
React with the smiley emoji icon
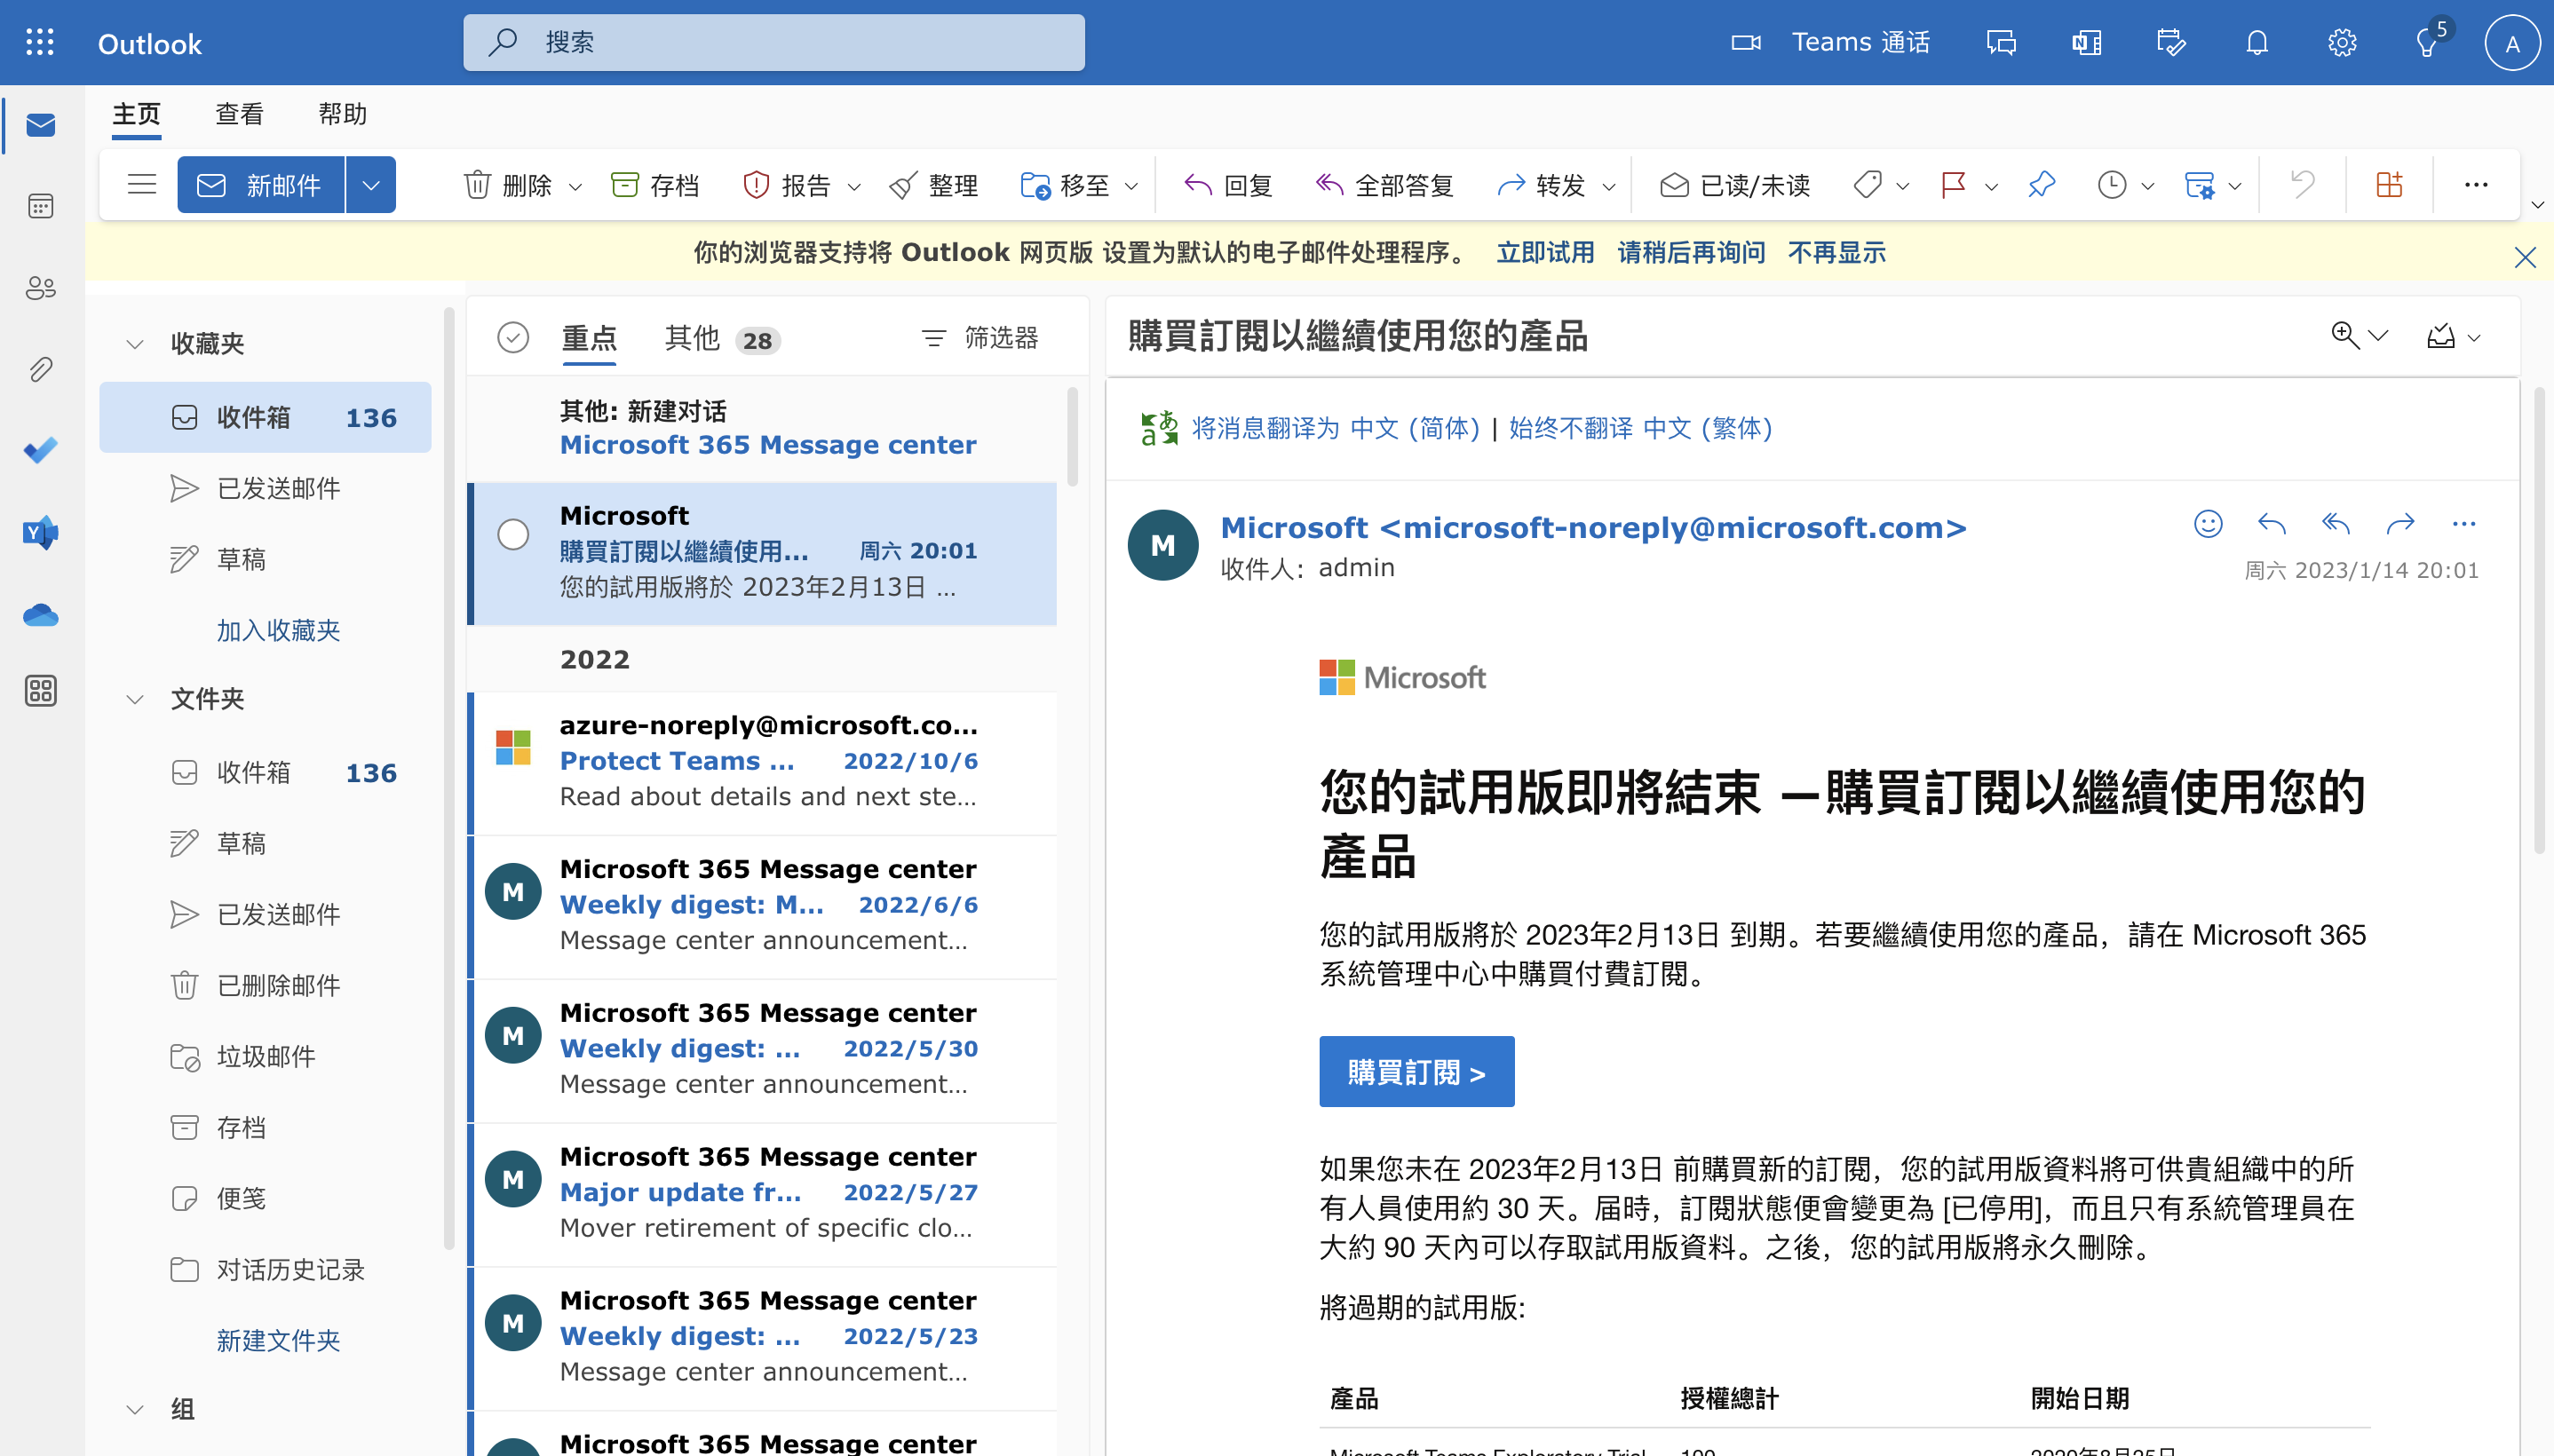[2208, 523]
